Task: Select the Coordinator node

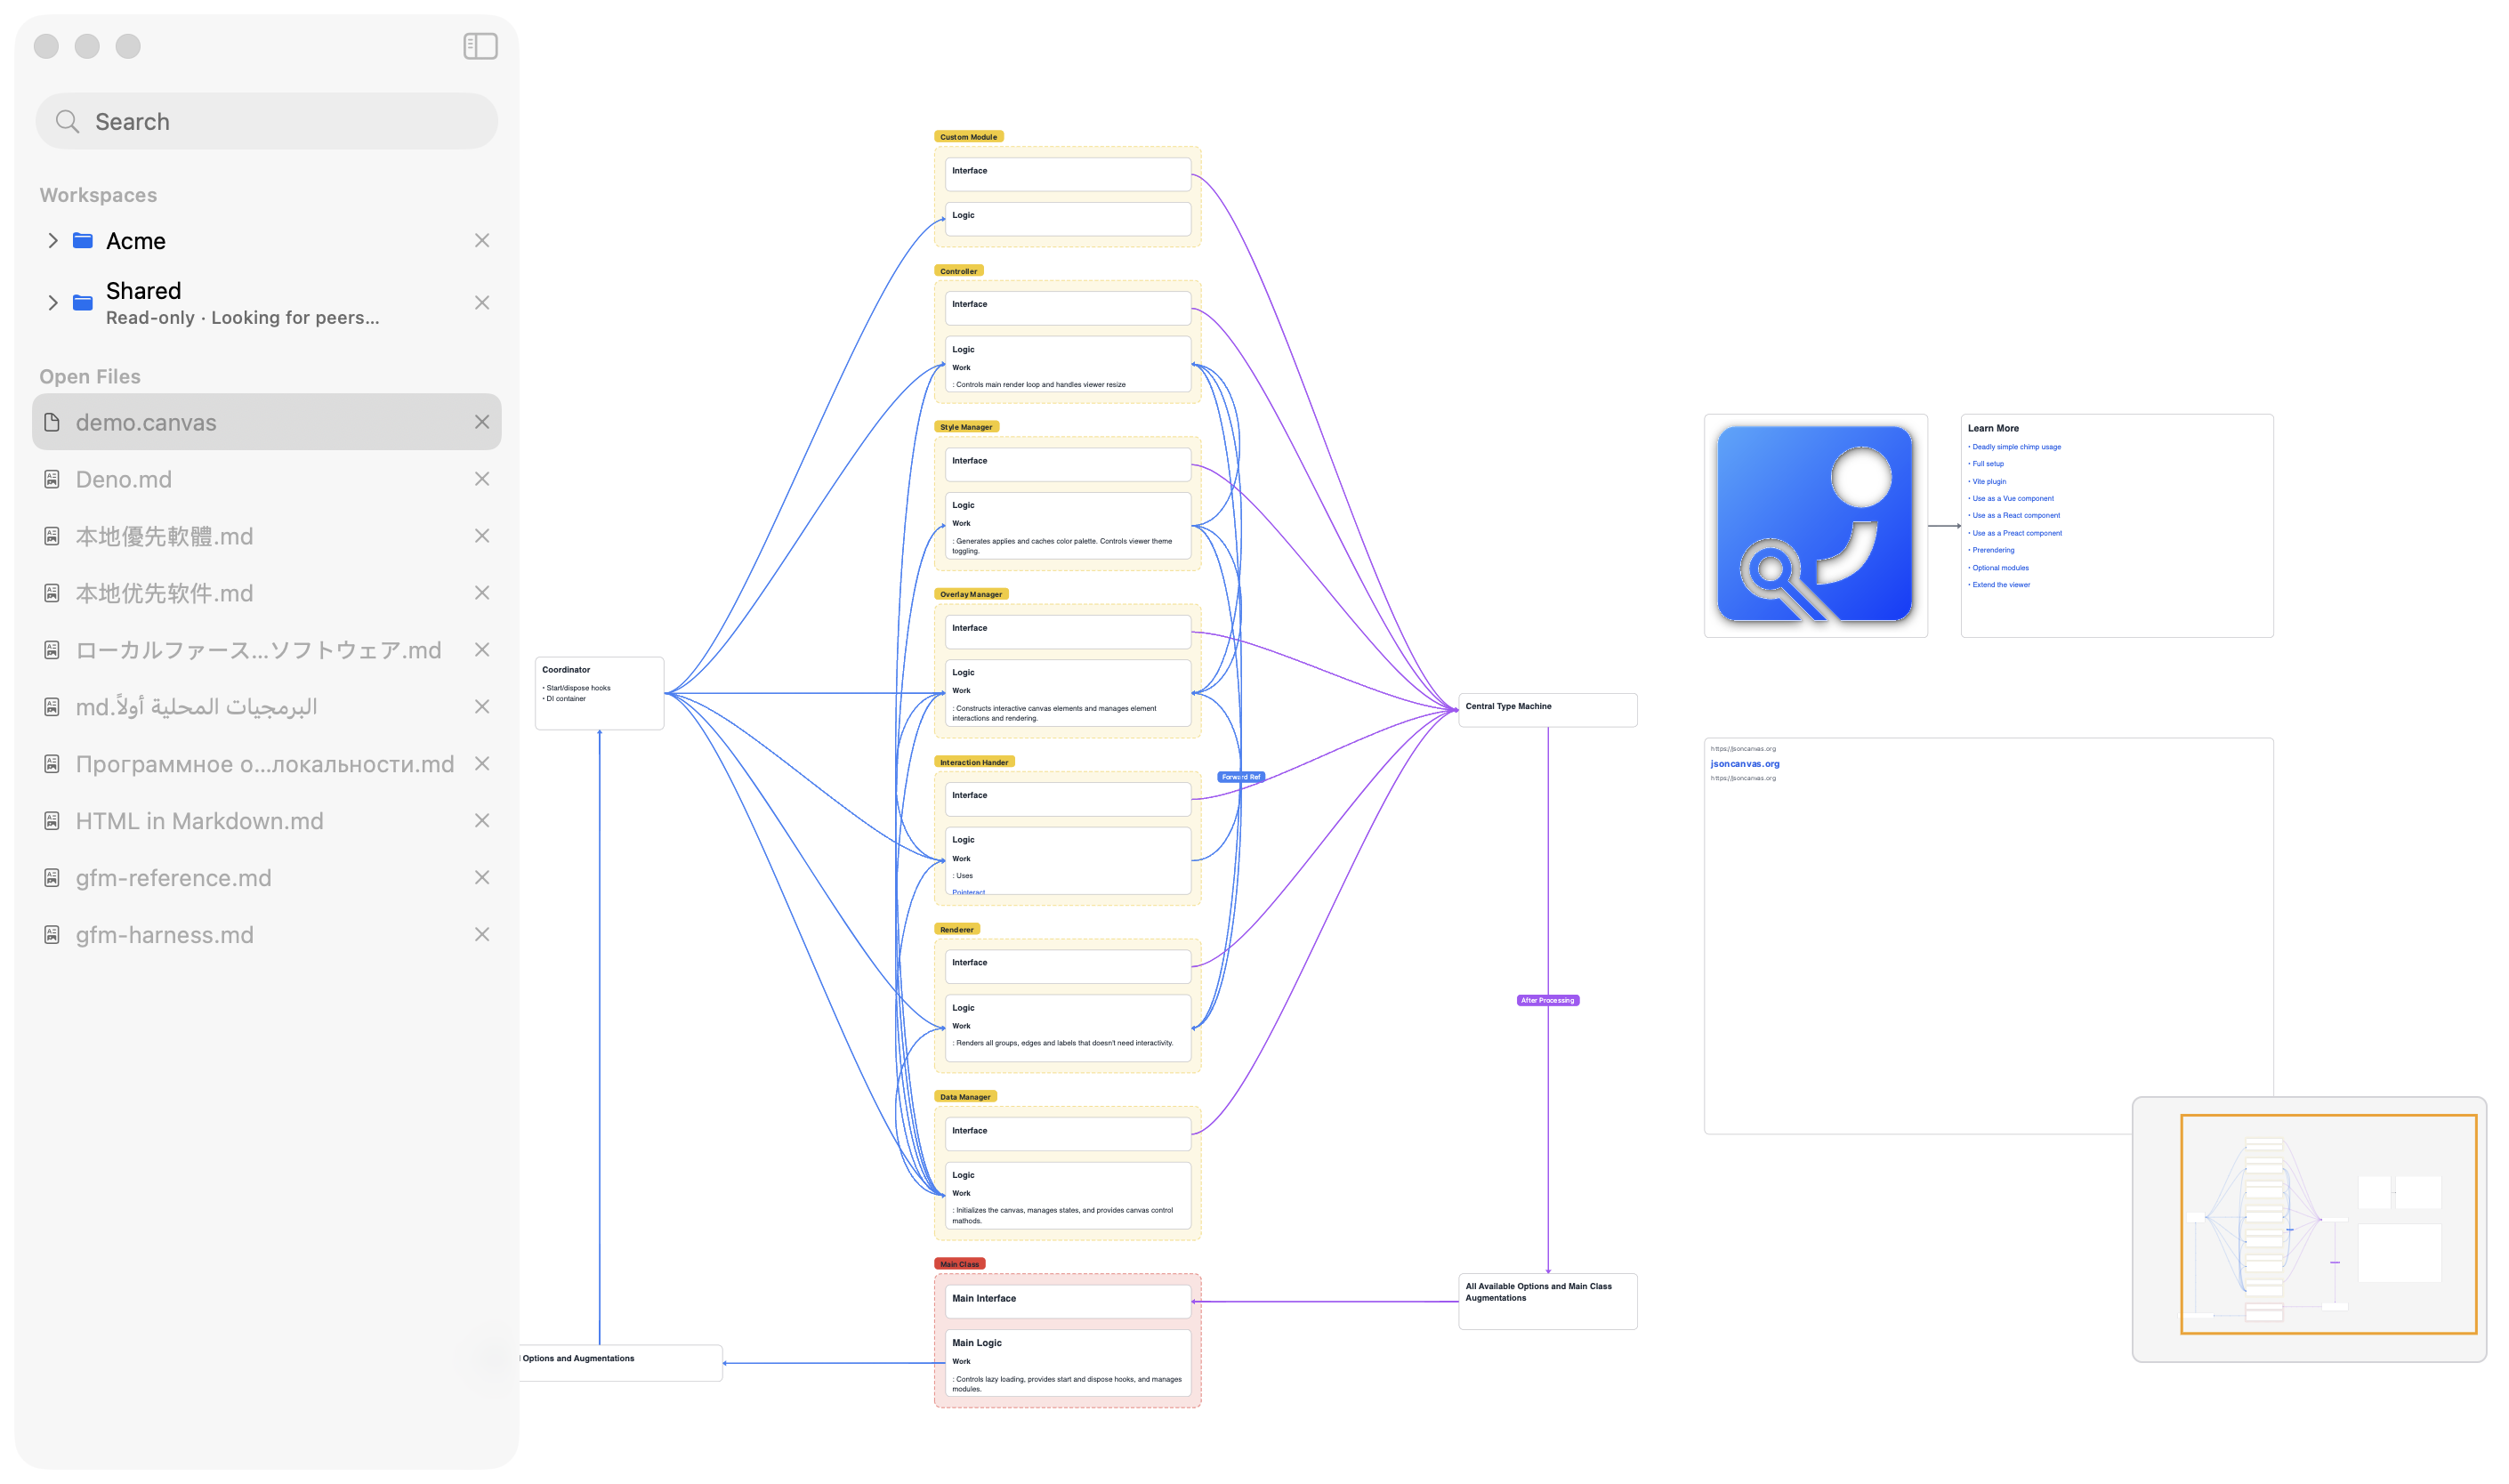Action: click(599, 693)
